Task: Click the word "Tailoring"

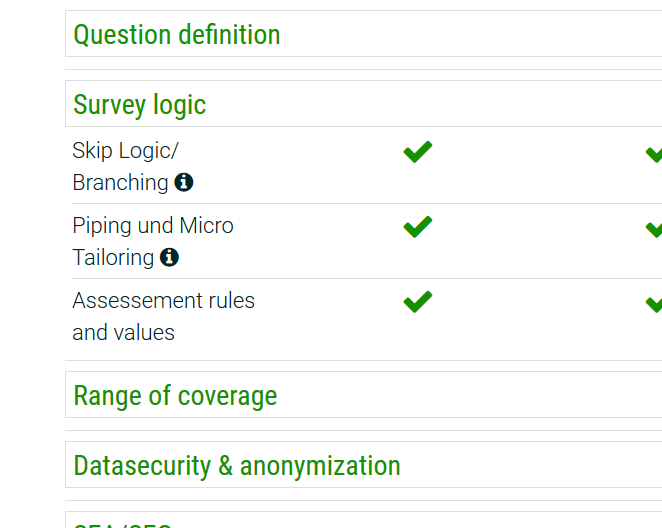Action: (113, 257)
